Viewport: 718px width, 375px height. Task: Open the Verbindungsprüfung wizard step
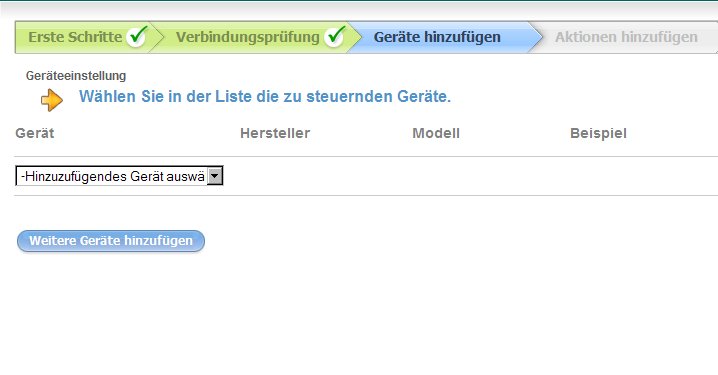(248, 37)
